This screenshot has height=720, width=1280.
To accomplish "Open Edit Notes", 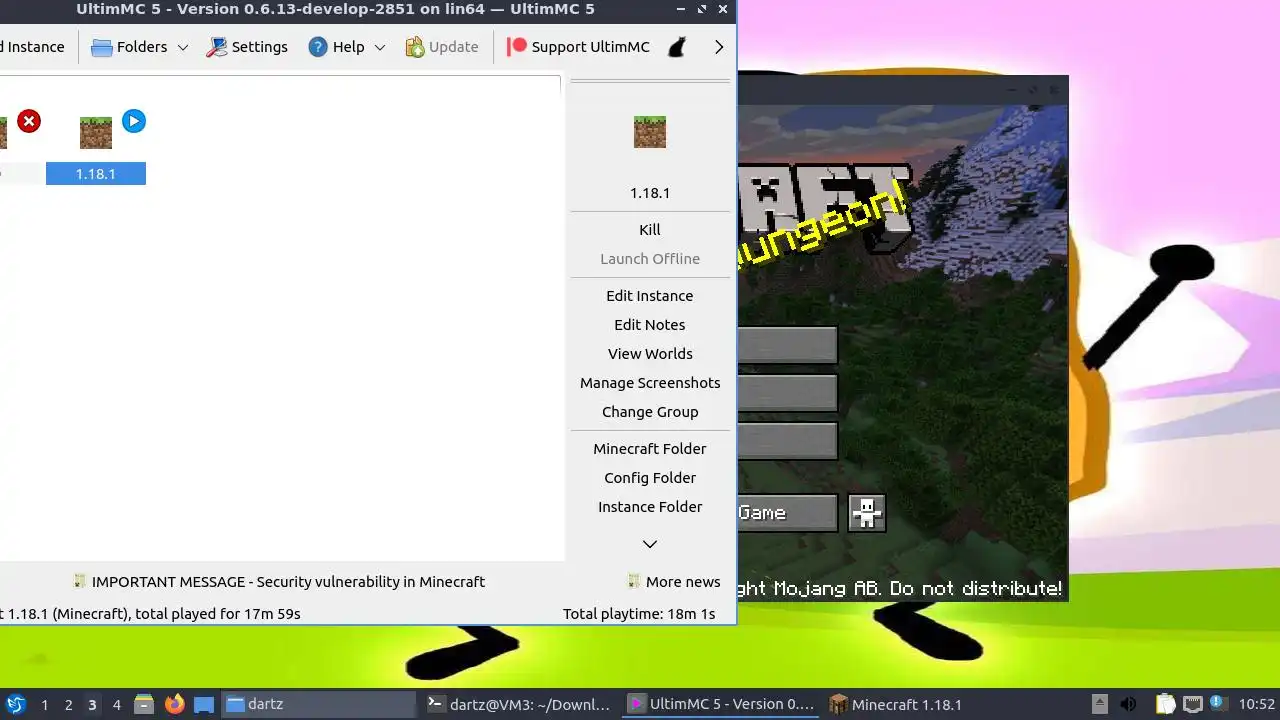I will [x=650, y=325].
